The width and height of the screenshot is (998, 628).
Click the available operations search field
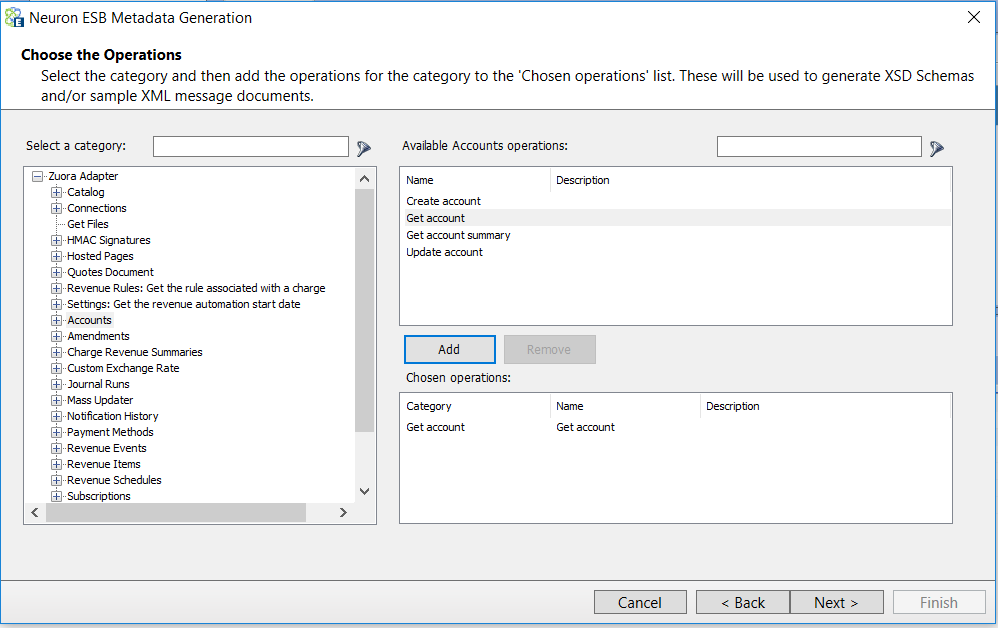point(819,146)
